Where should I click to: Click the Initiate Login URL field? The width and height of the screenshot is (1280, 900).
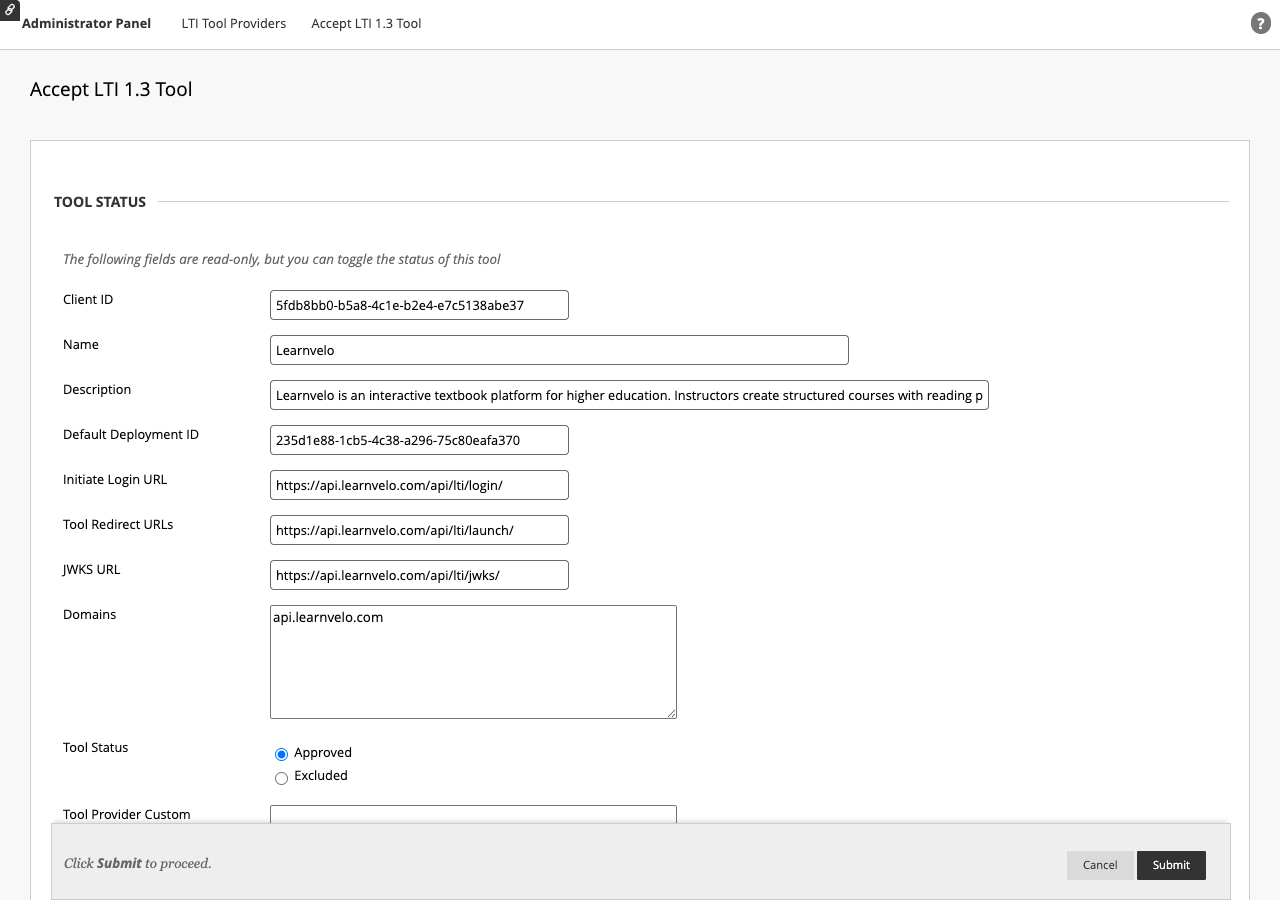click(x=418, y=485)
